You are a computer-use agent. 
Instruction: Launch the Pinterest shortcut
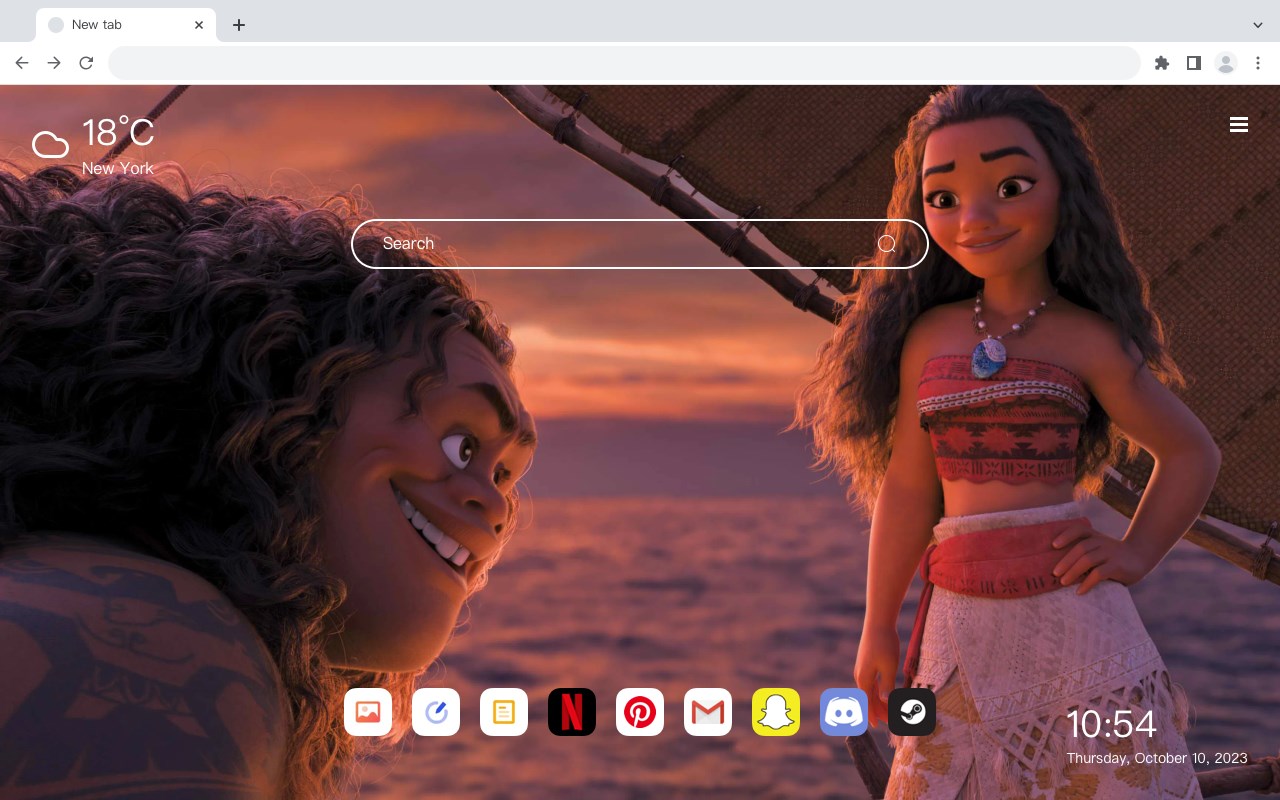(640, 712)
